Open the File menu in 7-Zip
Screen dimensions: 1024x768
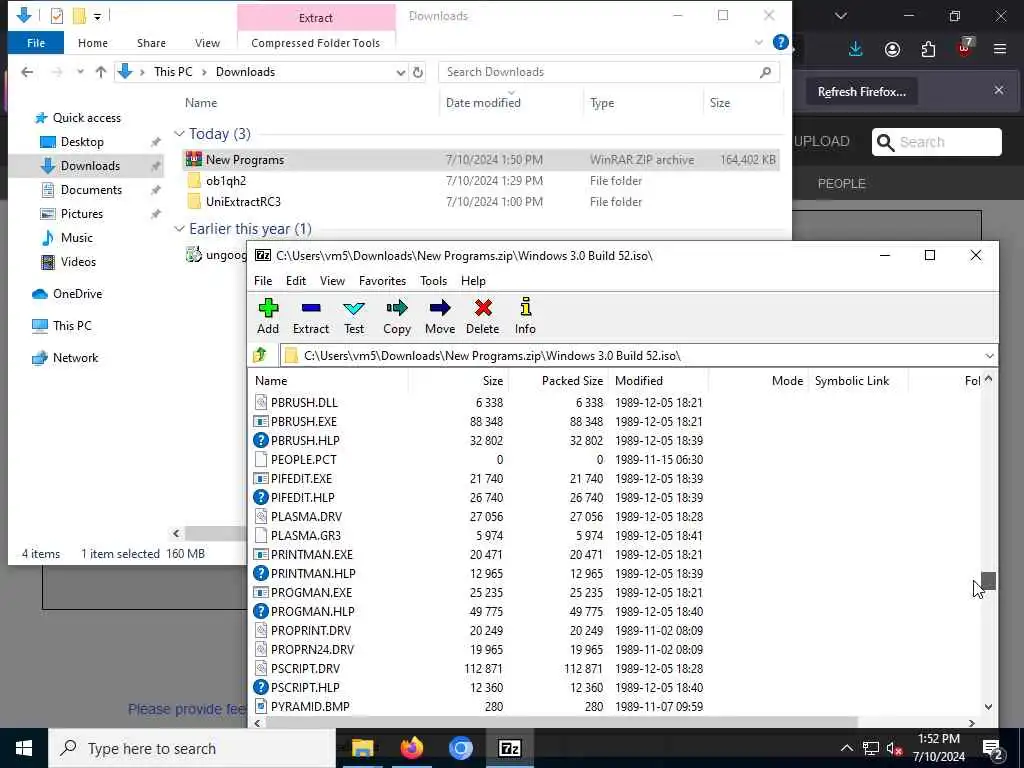263,281
